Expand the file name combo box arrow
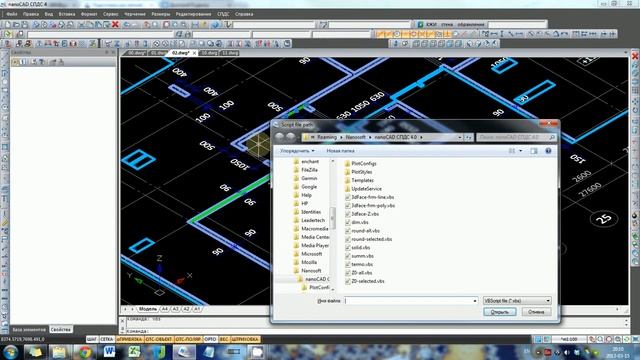The height and width of the screenshot is (360, 640). (x=474, y=301)
